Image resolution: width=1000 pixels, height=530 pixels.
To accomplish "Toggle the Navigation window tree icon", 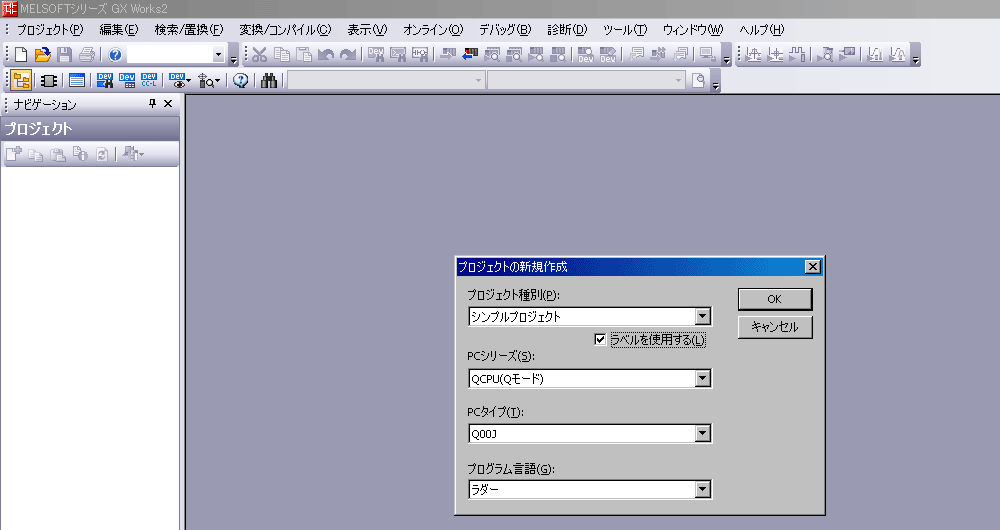I will point(21,80).
